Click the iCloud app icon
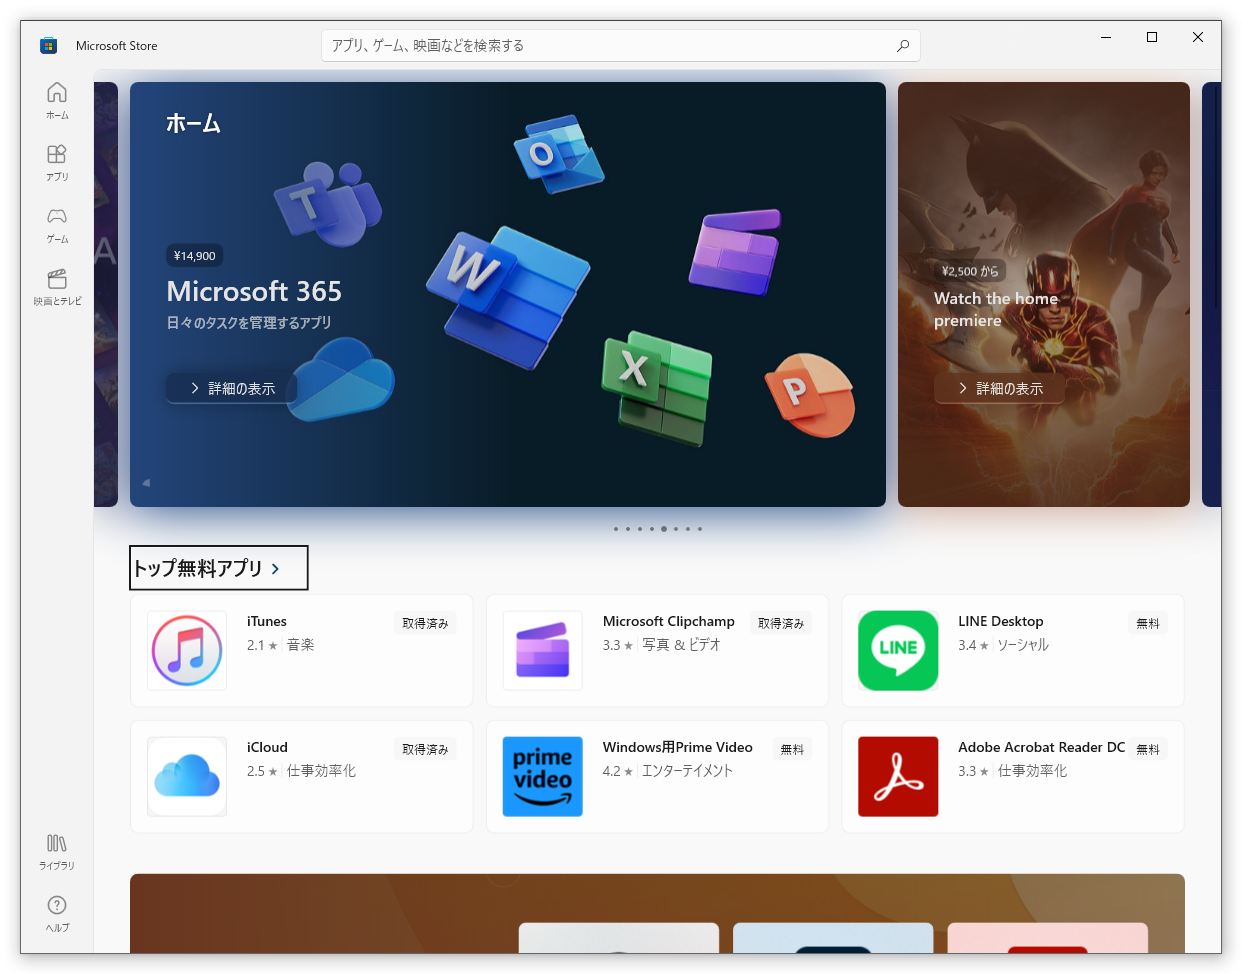 pyautogui.click(x=187, y=777)
